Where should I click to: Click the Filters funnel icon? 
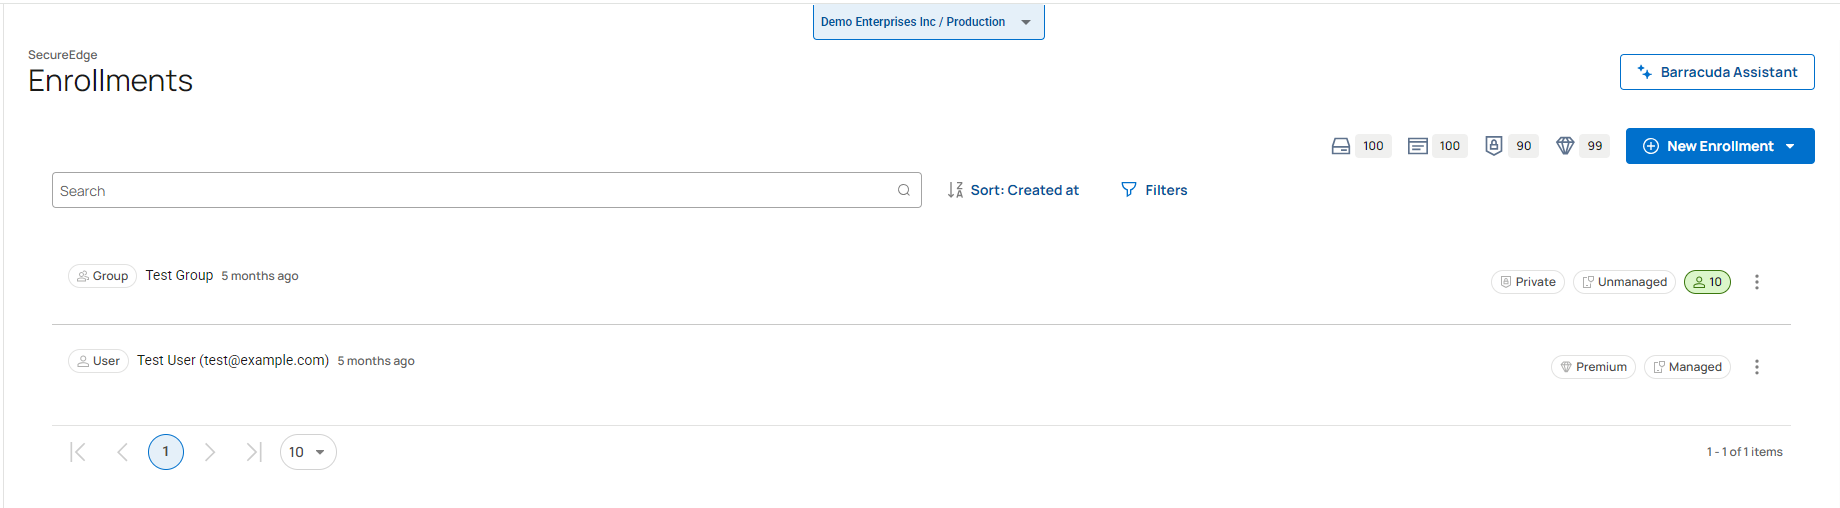pos(1129,190)
